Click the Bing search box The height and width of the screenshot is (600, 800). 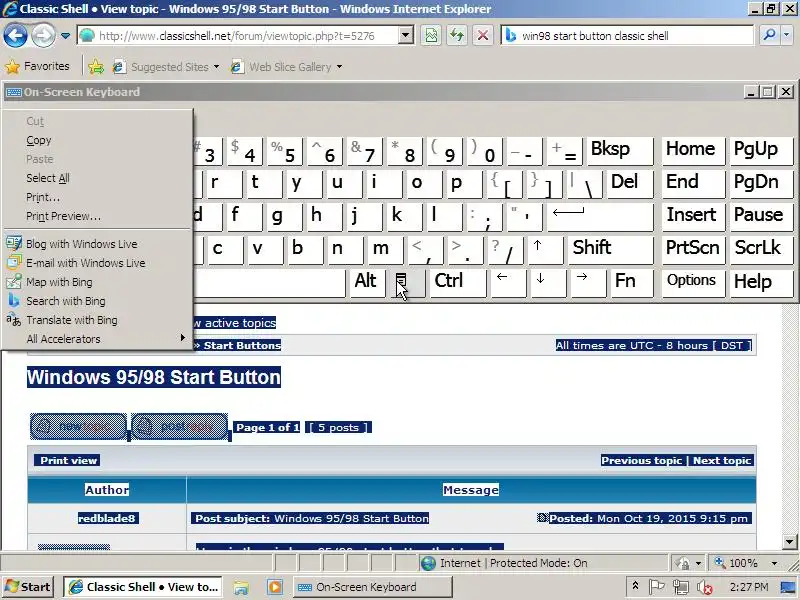click(628, 36)
